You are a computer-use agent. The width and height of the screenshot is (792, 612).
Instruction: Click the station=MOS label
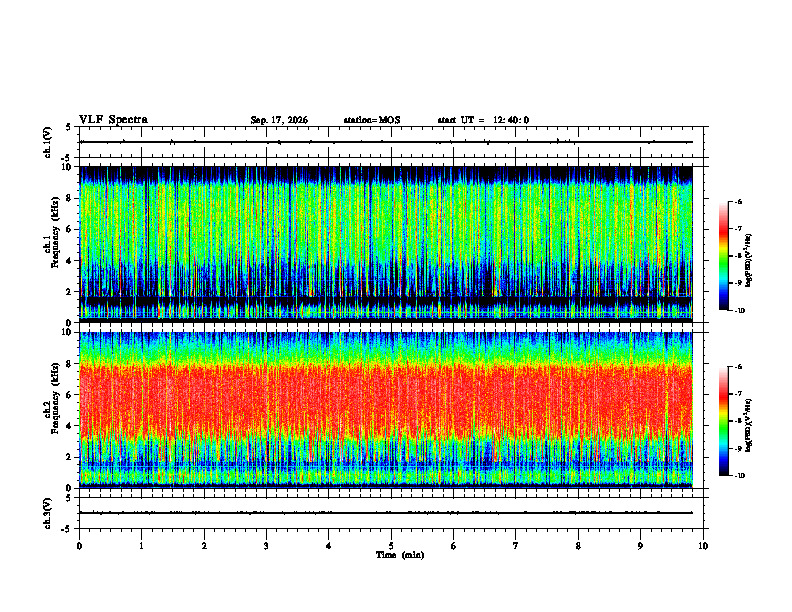tap(372, 120)
